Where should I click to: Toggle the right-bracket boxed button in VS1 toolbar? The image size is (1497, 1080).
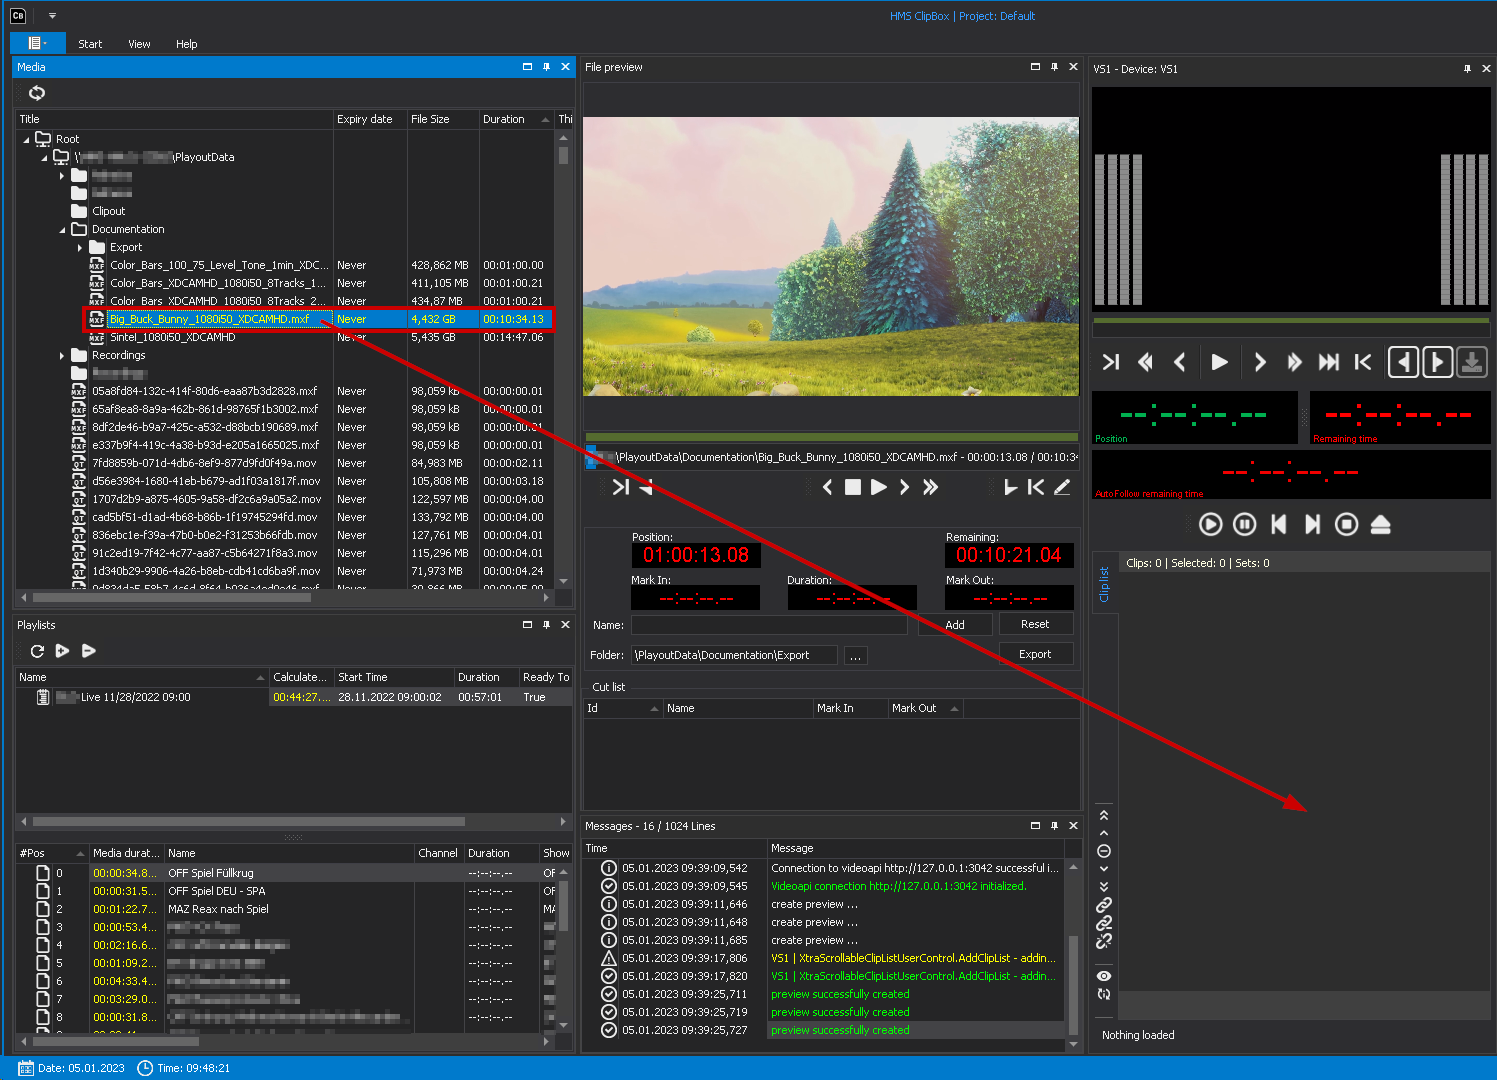(1438, 362)
